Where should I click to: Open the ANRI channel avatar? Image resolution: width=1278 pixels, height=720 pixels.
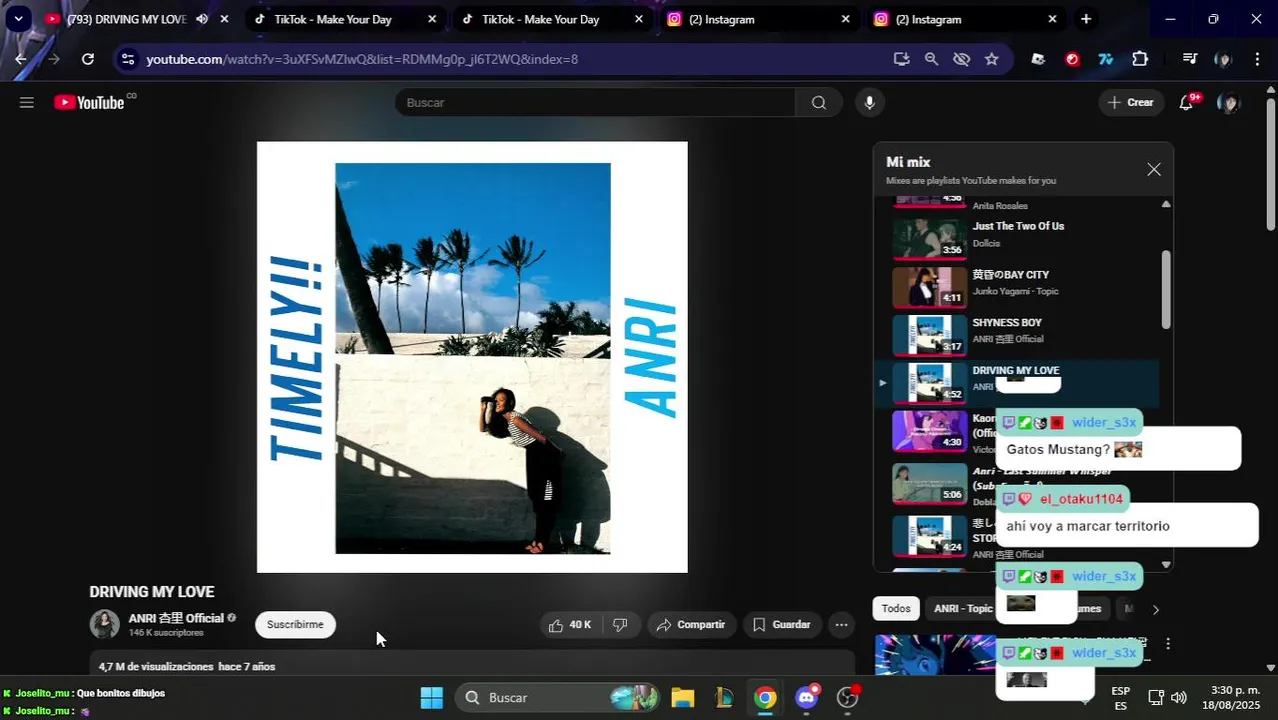pos(105,625)
